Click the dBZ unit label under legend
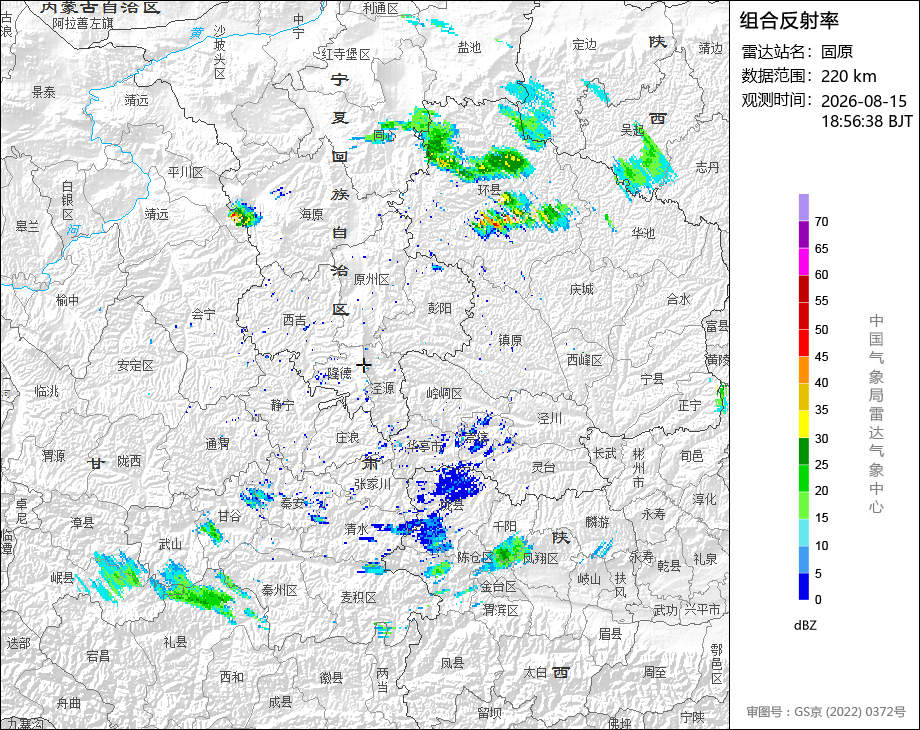The height and width of the screenshot is (730, 920). click(804, 626)
